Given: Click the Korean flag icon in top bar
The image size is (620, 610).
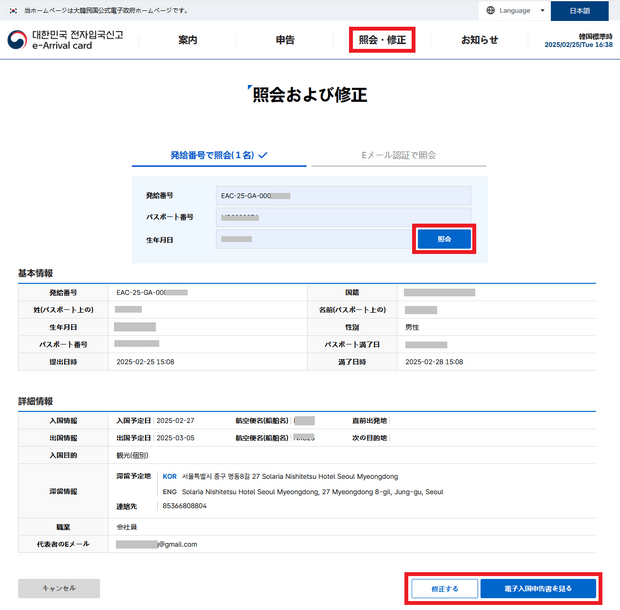Looking at the screenshot, I should tap(13, 11).
